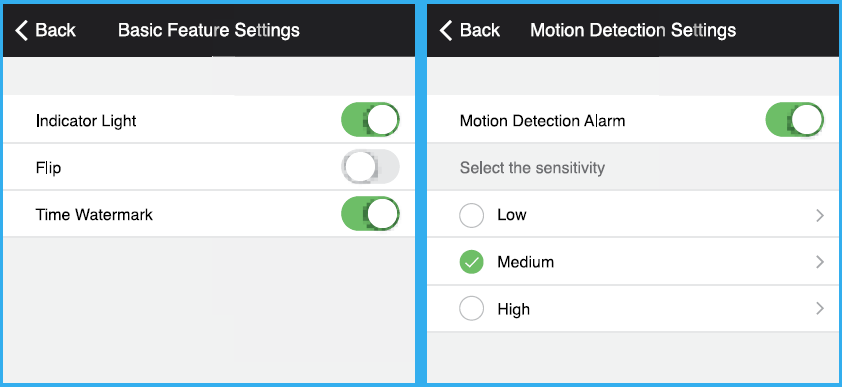Click the Back text in Motion Detection Settings
The image size is (842, 387).
480,31
